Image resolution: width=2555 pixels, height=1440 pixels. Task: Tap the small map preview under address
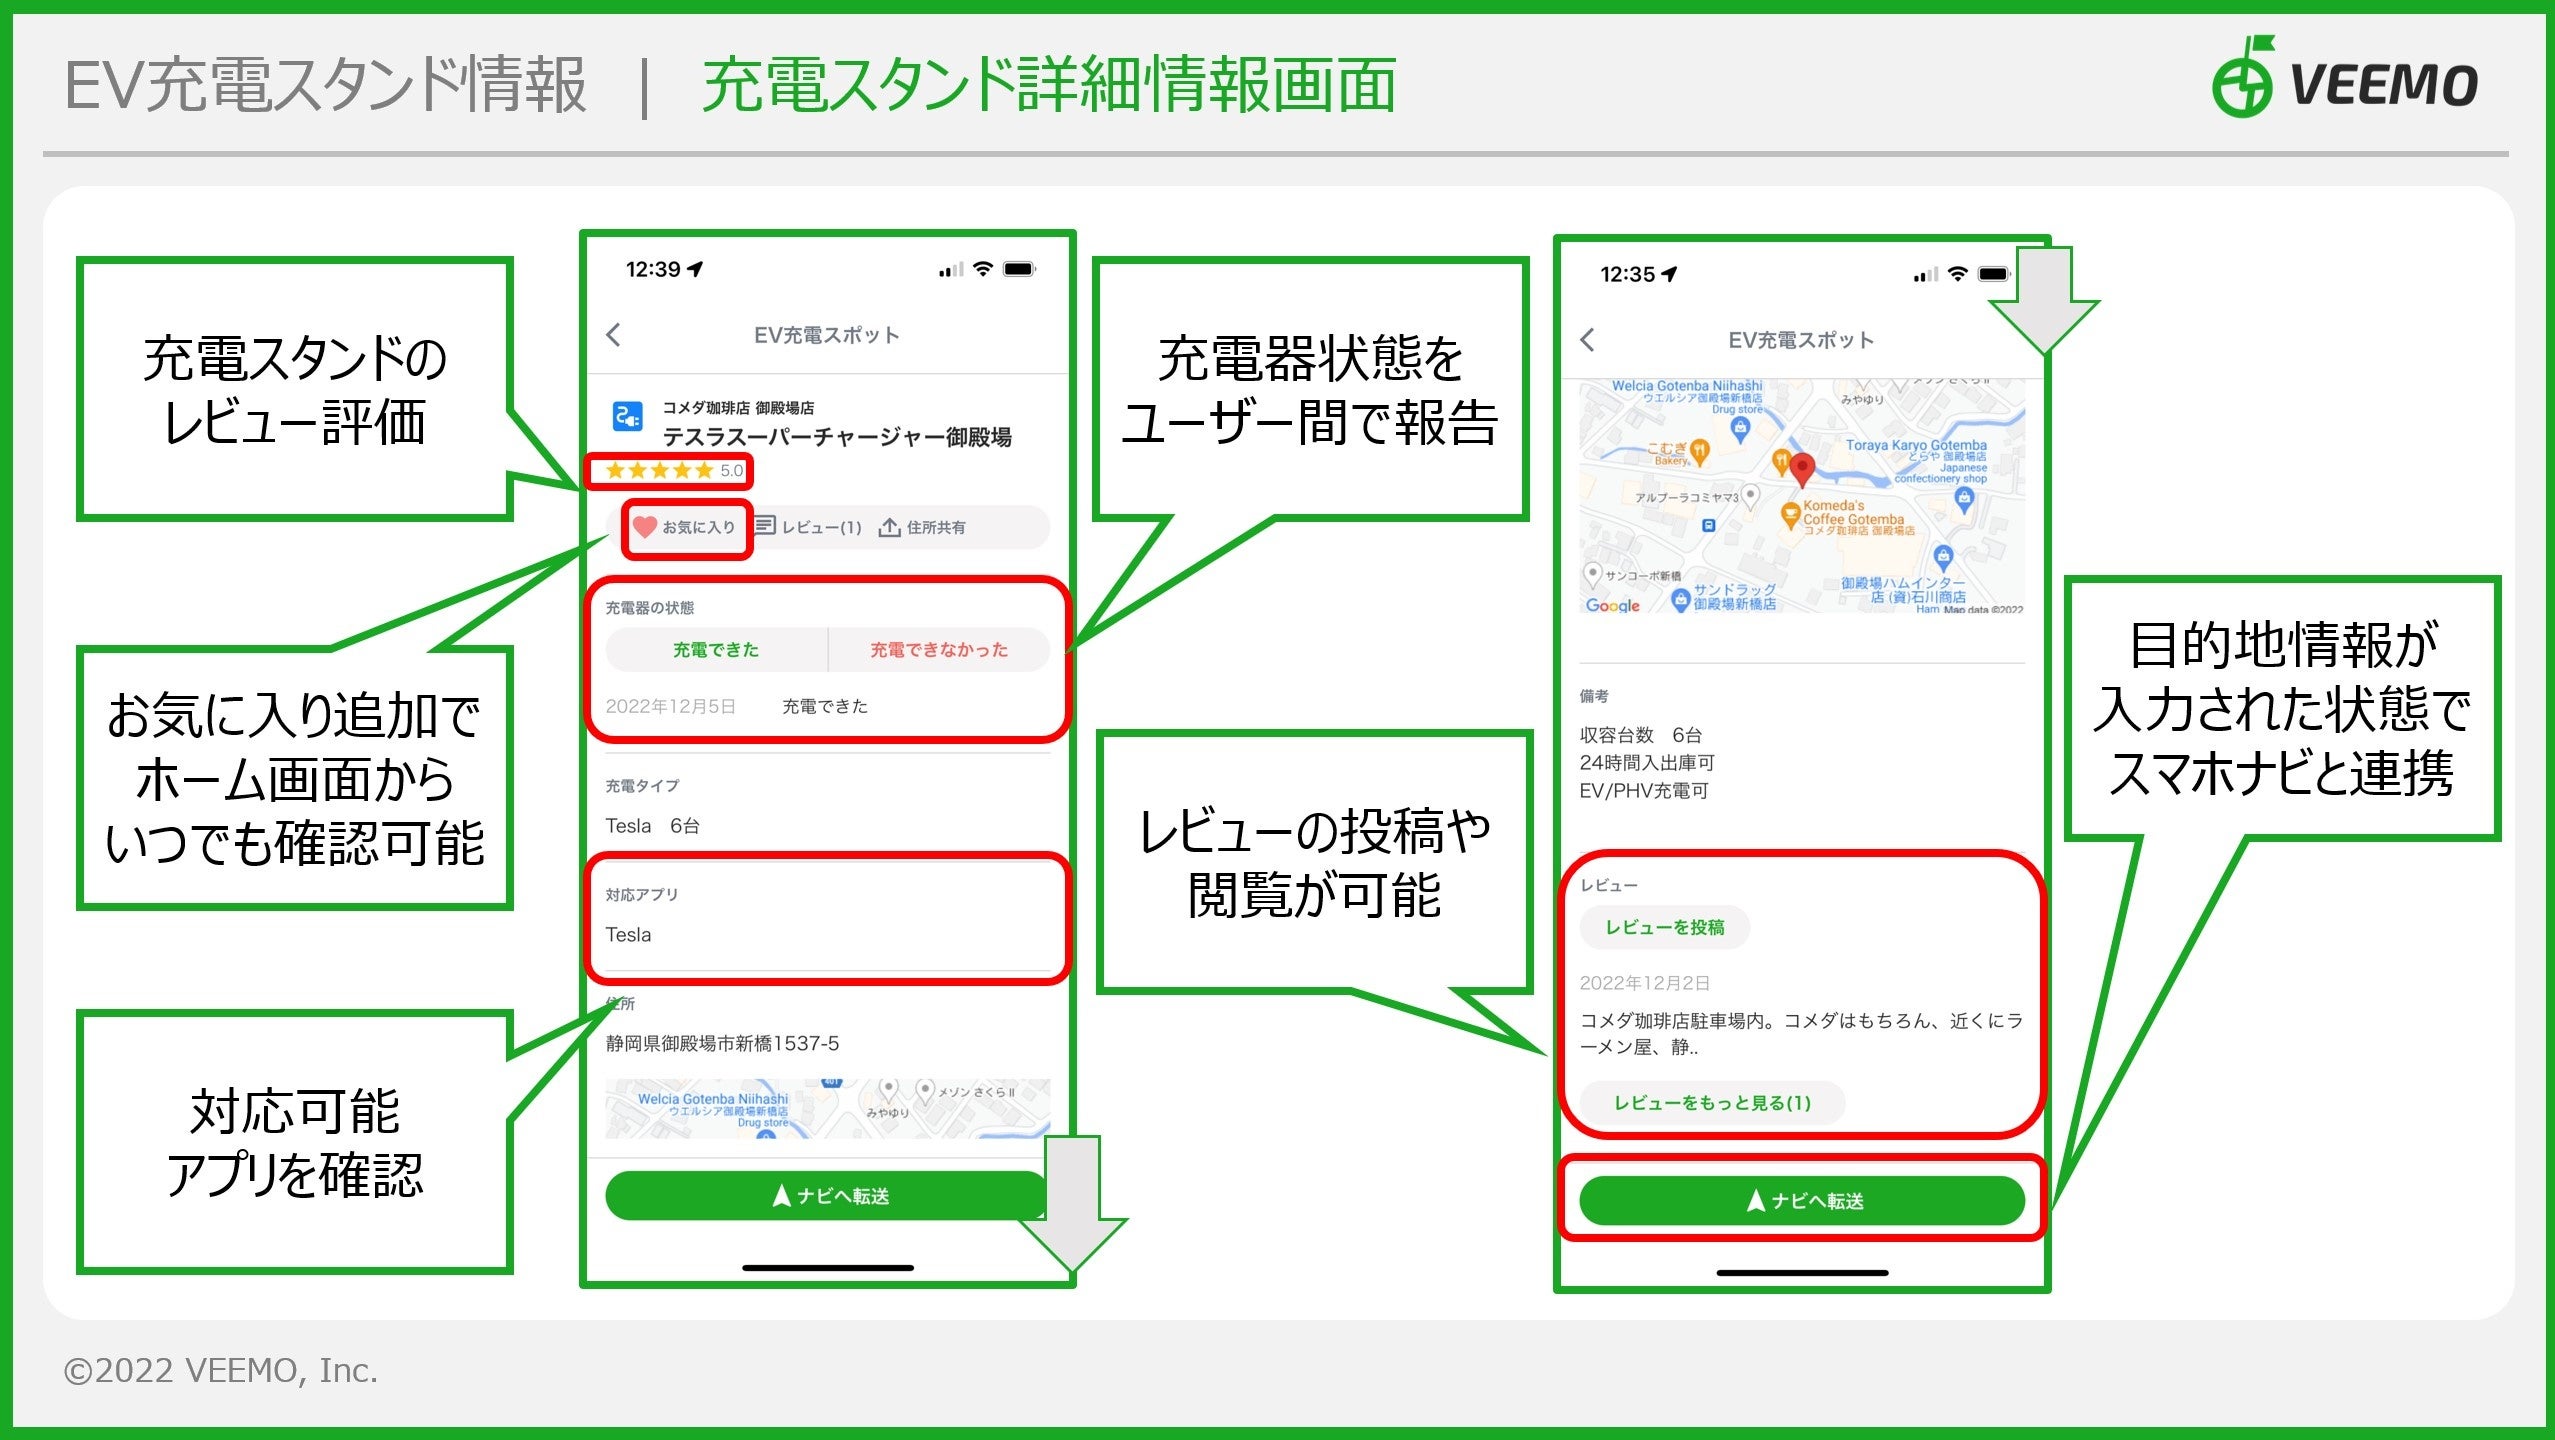coord(827,1108)
